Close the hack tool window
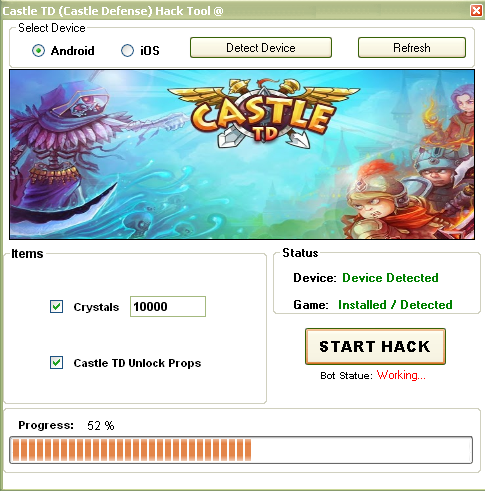This screenshot has height=491, width=486. pyautogui.click(x=476, y=11)
